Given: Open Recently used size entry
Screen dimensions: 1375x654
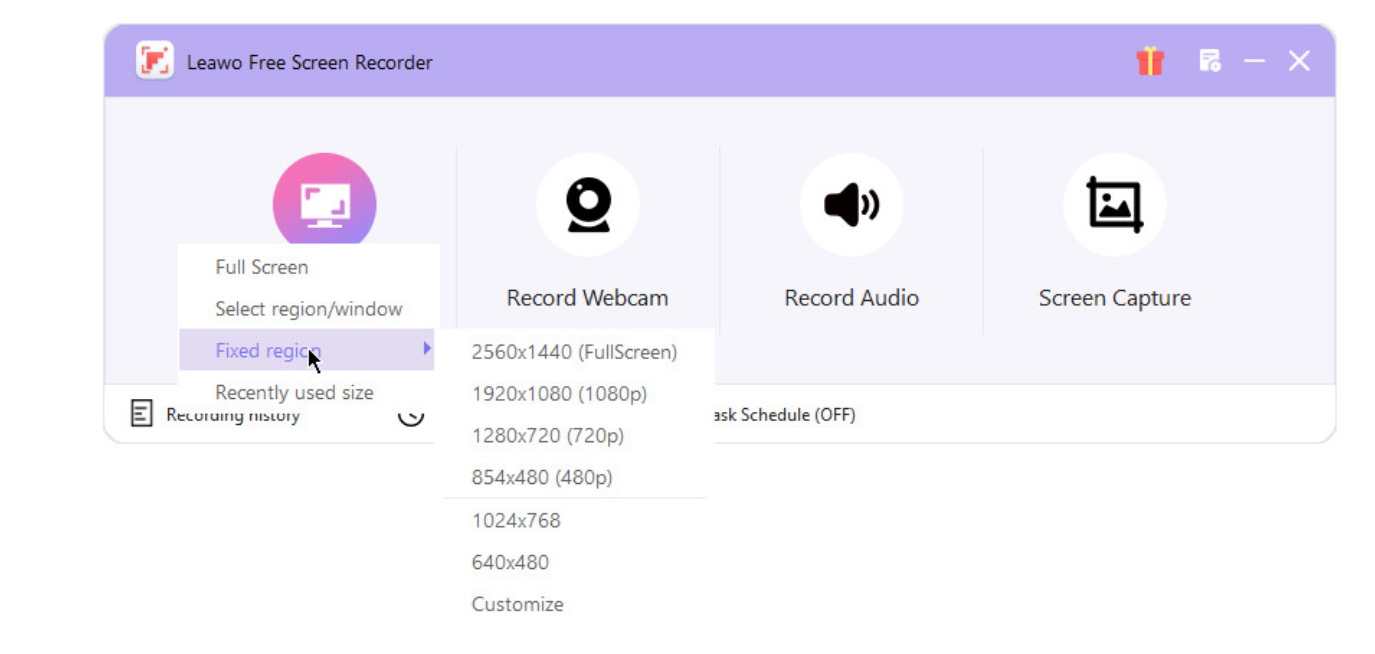Looking at the screenshot, I should click(294, 393).
